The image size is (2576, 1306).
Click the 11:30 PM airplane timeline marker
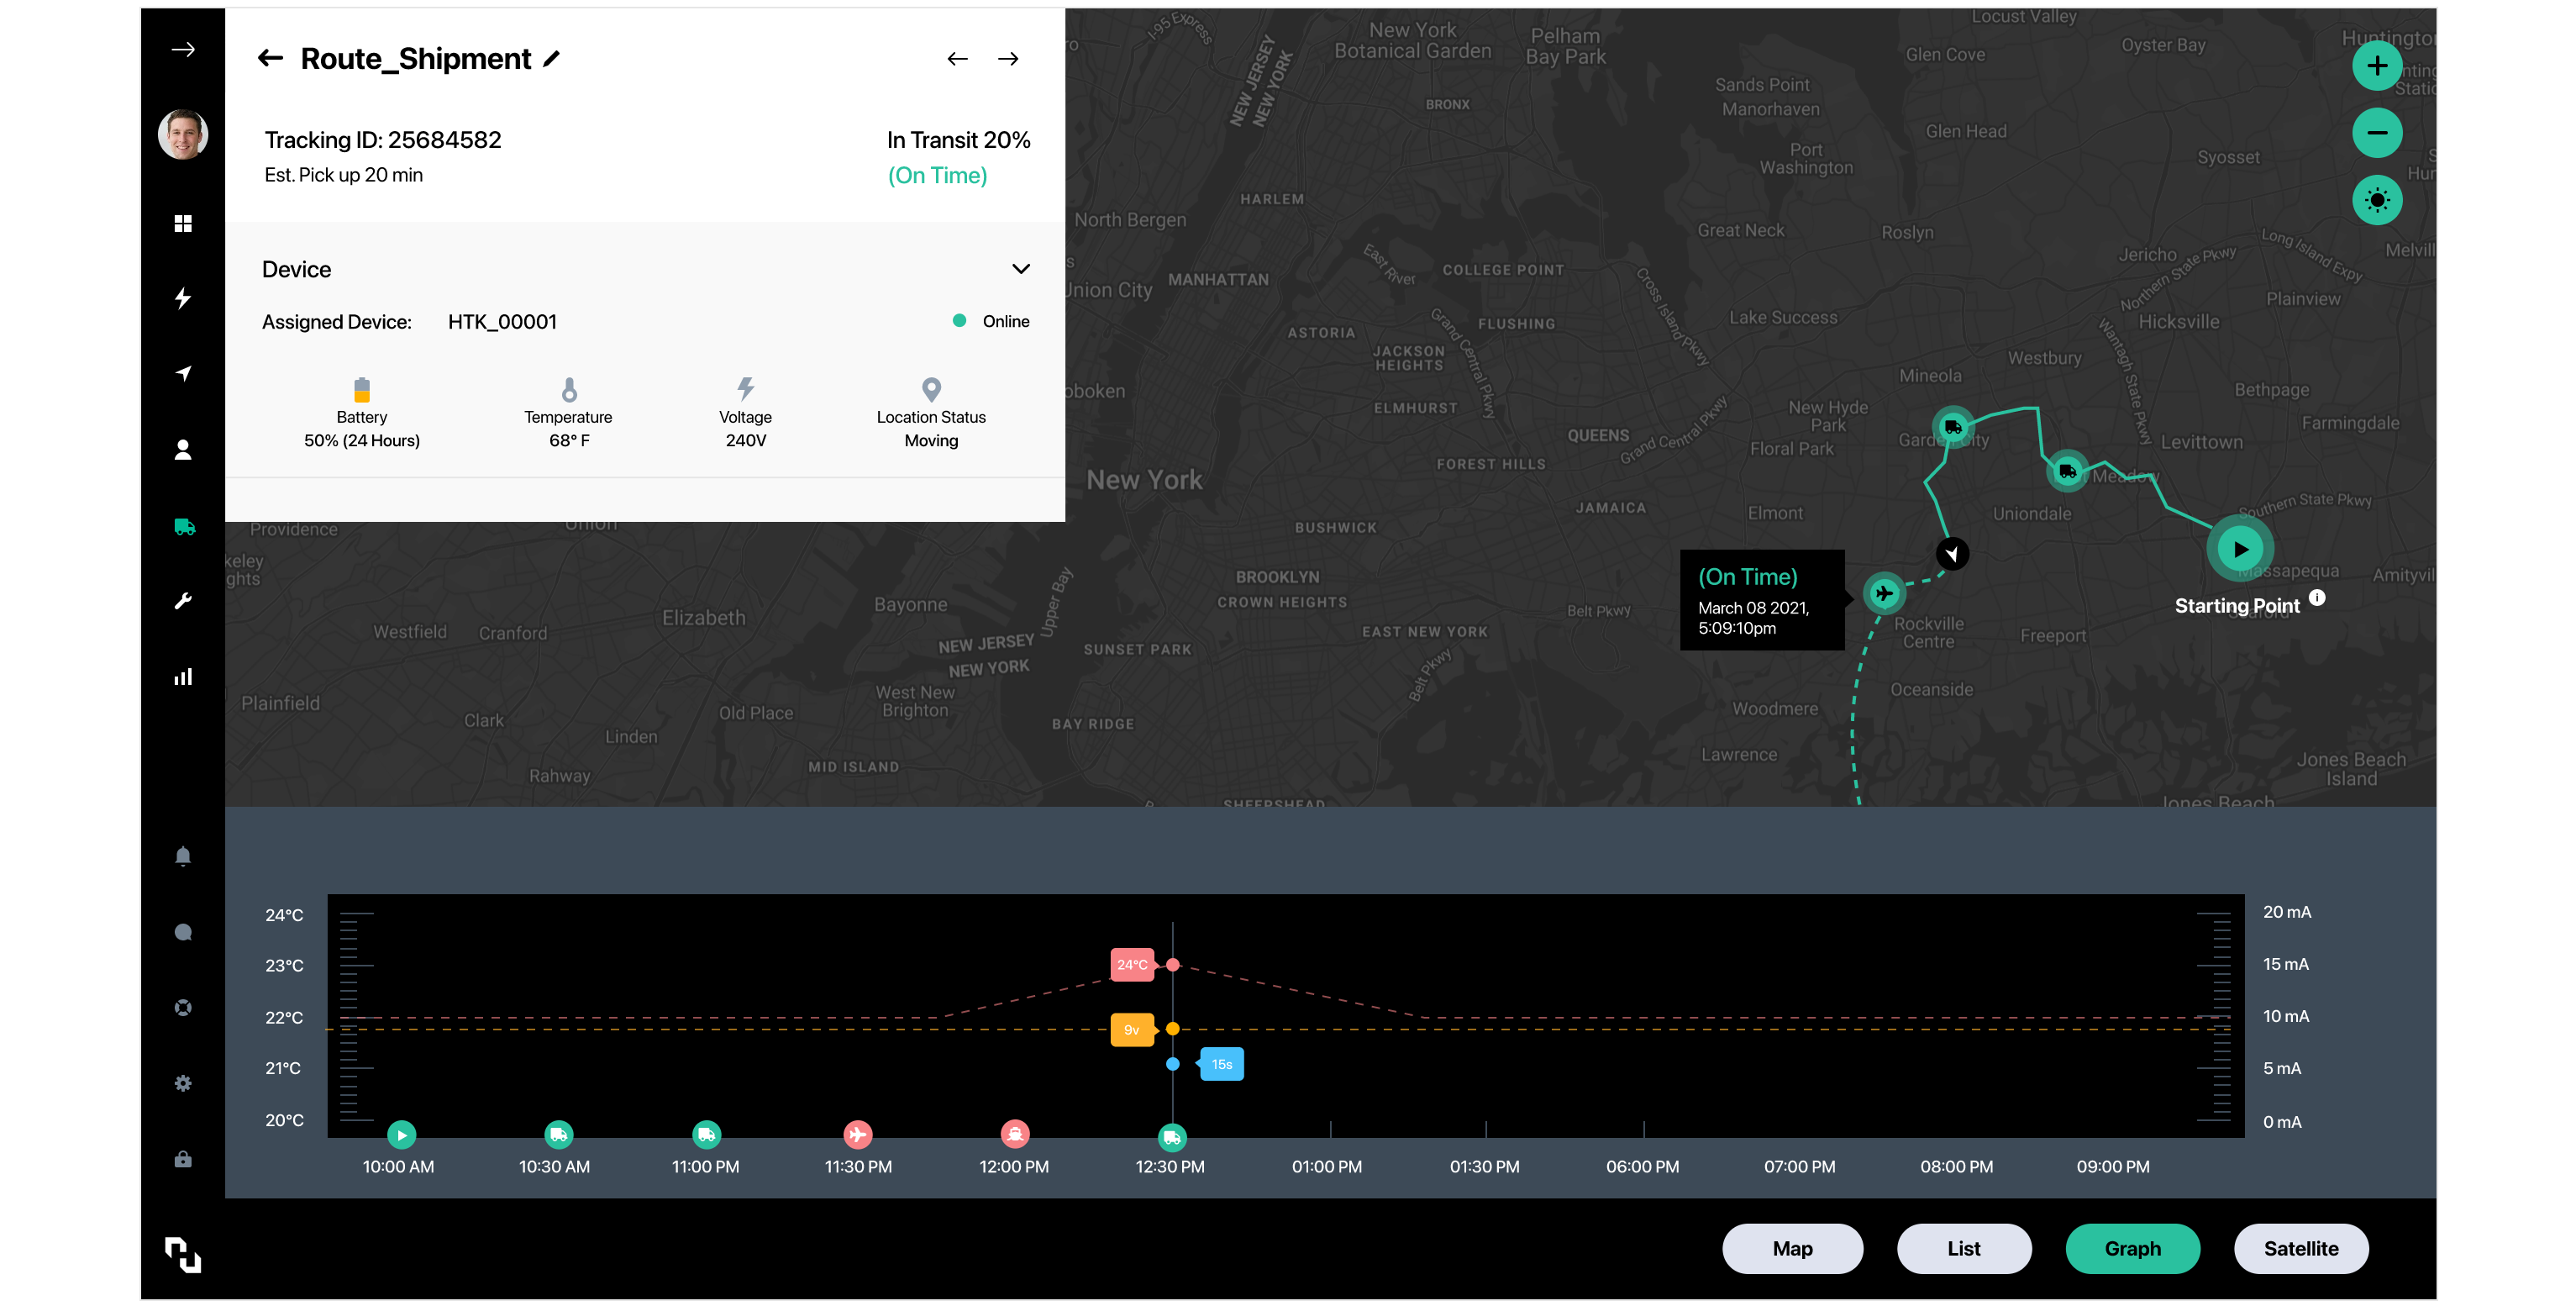pyautogui.click(x=857, y=1134)
